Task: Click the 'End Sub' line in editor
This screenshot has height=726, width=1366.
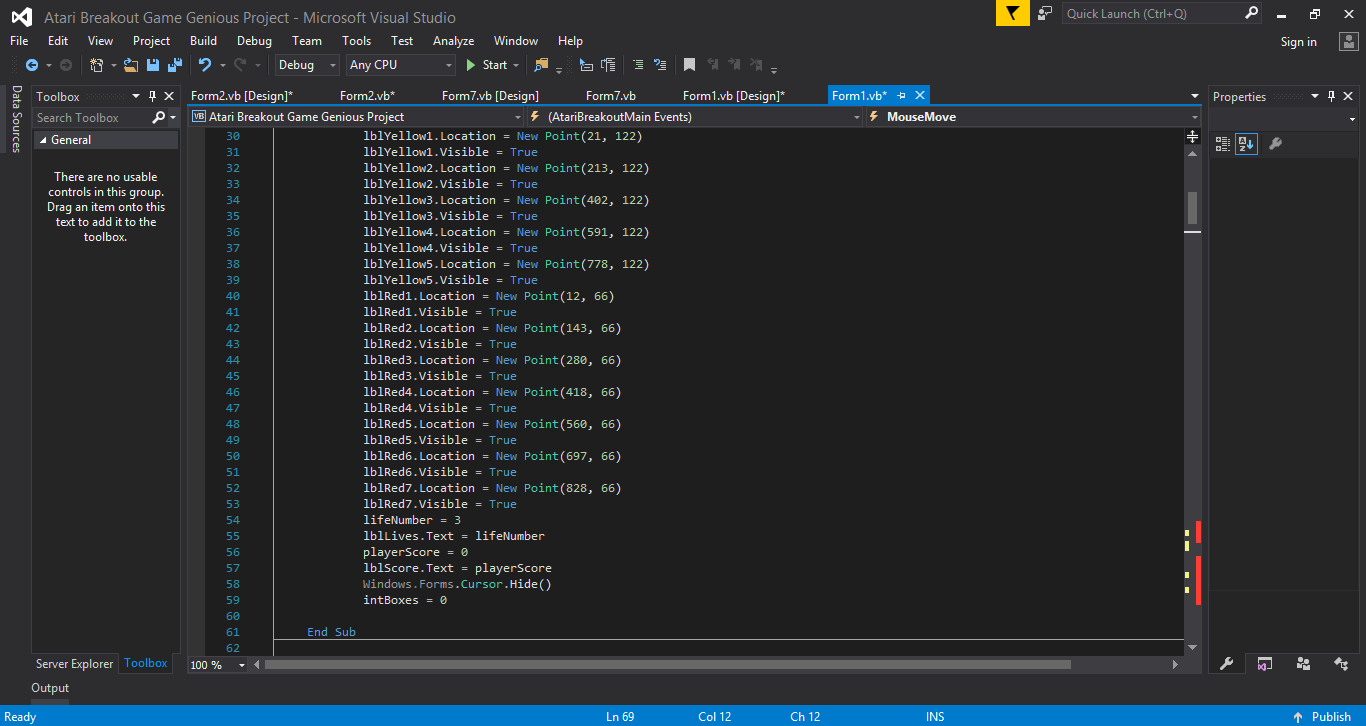Action: (x=331, y=632)
